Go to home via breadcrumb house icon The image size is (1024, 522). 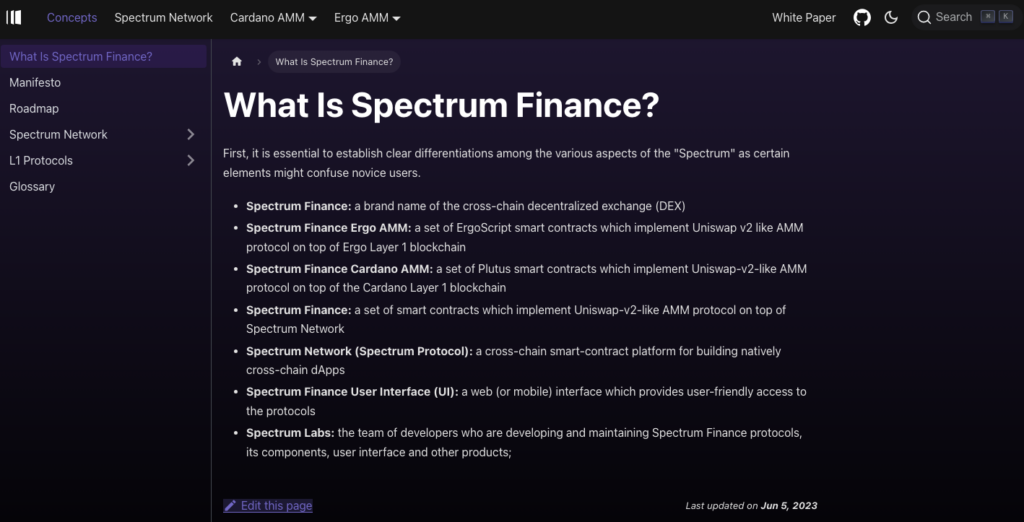237,62
